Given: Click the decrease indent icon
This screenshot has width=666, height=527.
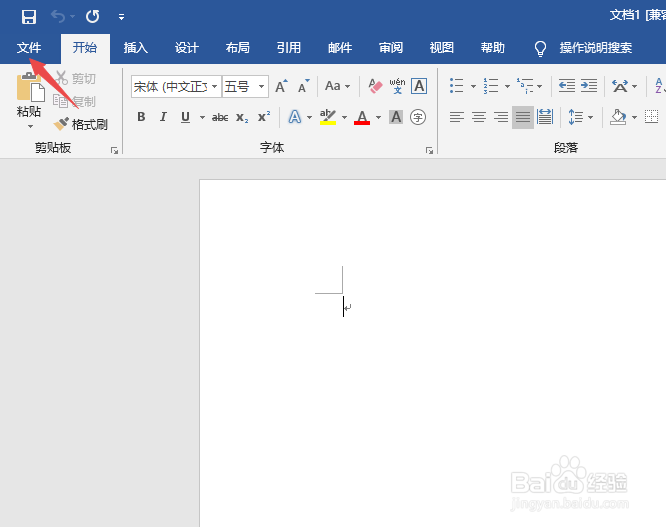Looking at the screenshot, I should pos(567,86).
